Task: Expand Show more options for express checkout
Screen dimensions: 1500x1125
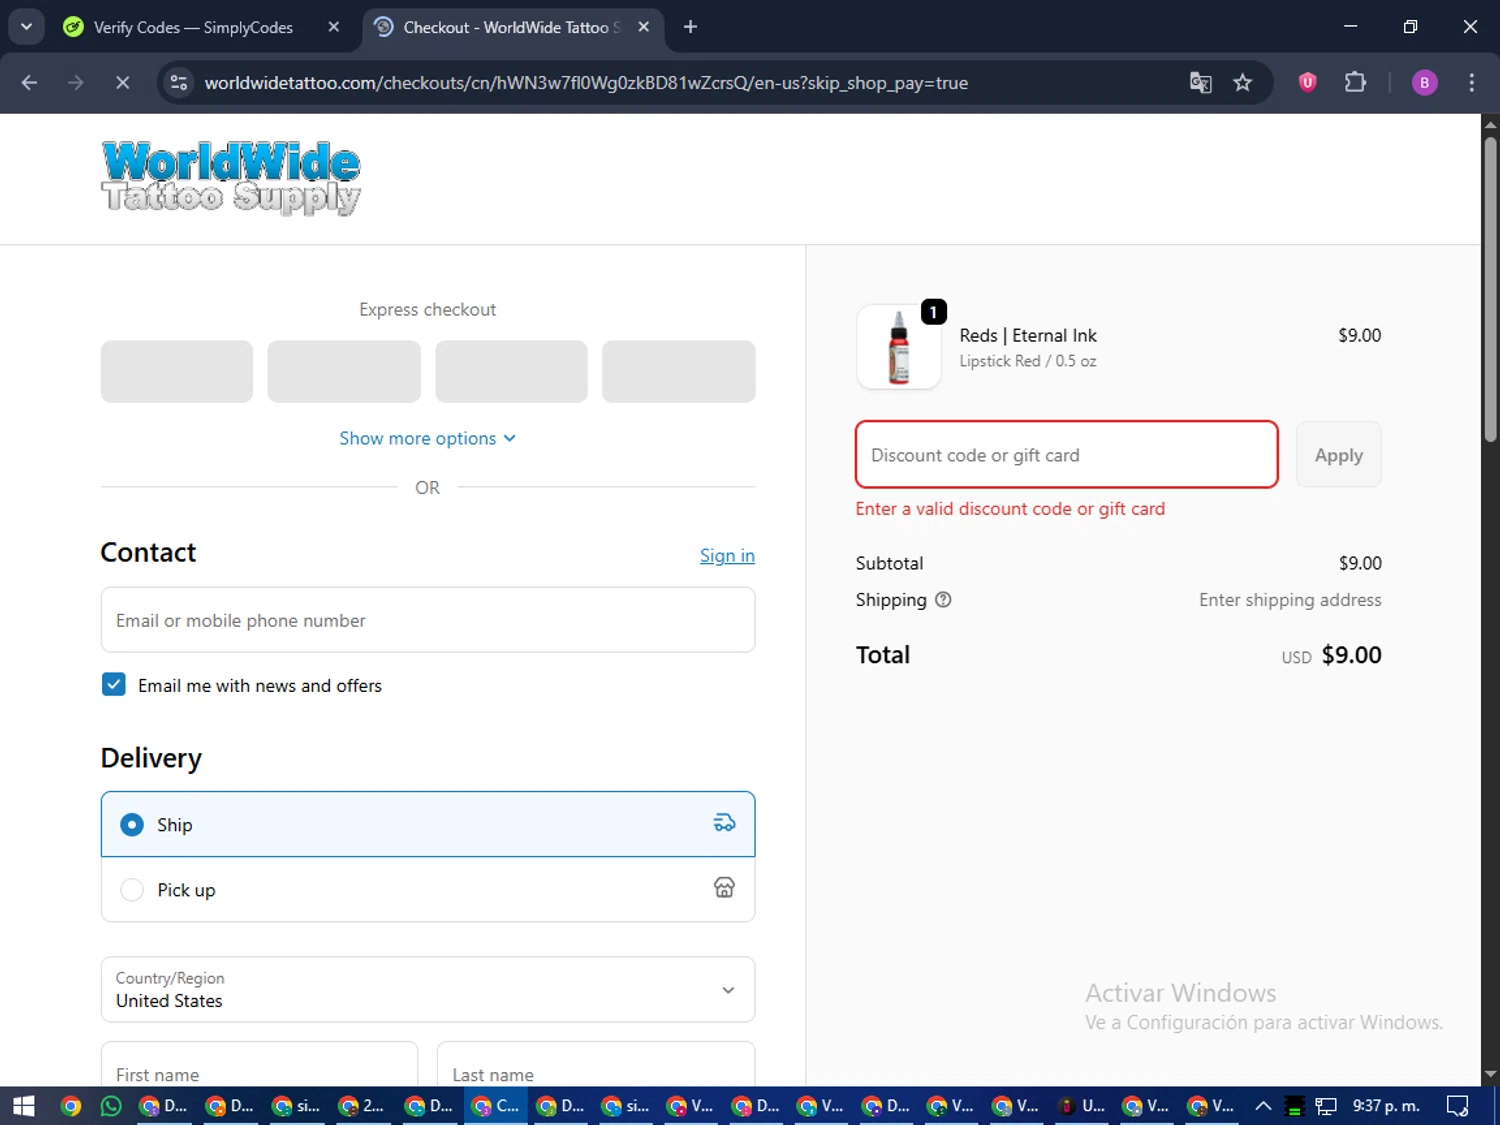Action: [x=428, y=438]
